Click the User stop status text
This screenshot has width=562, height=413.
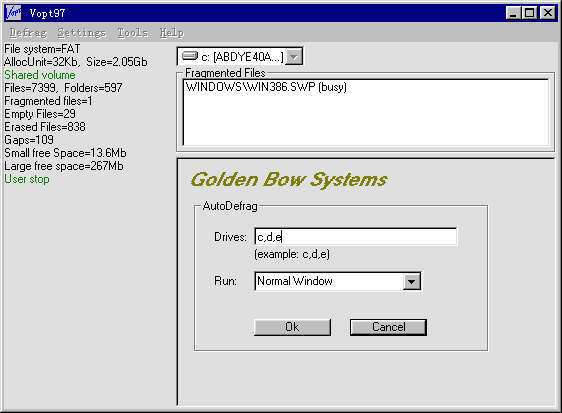pos(27,179)
